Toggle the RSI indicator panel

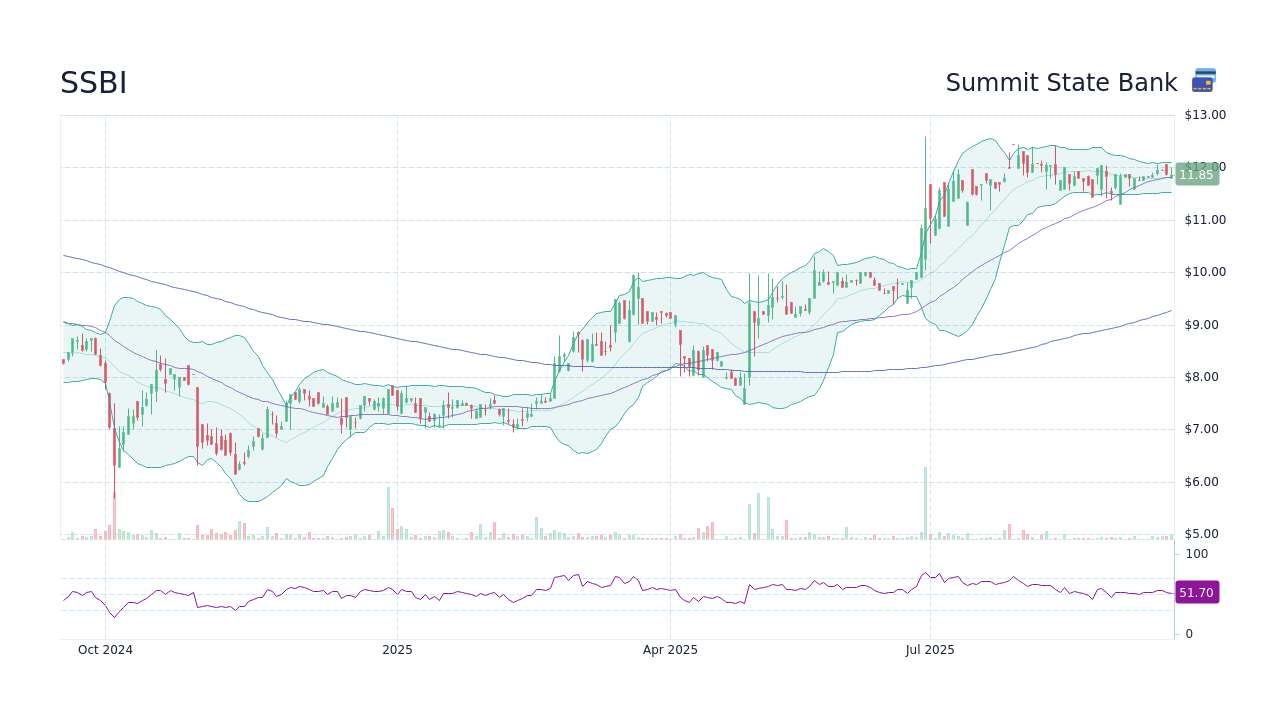coord(600,590)
